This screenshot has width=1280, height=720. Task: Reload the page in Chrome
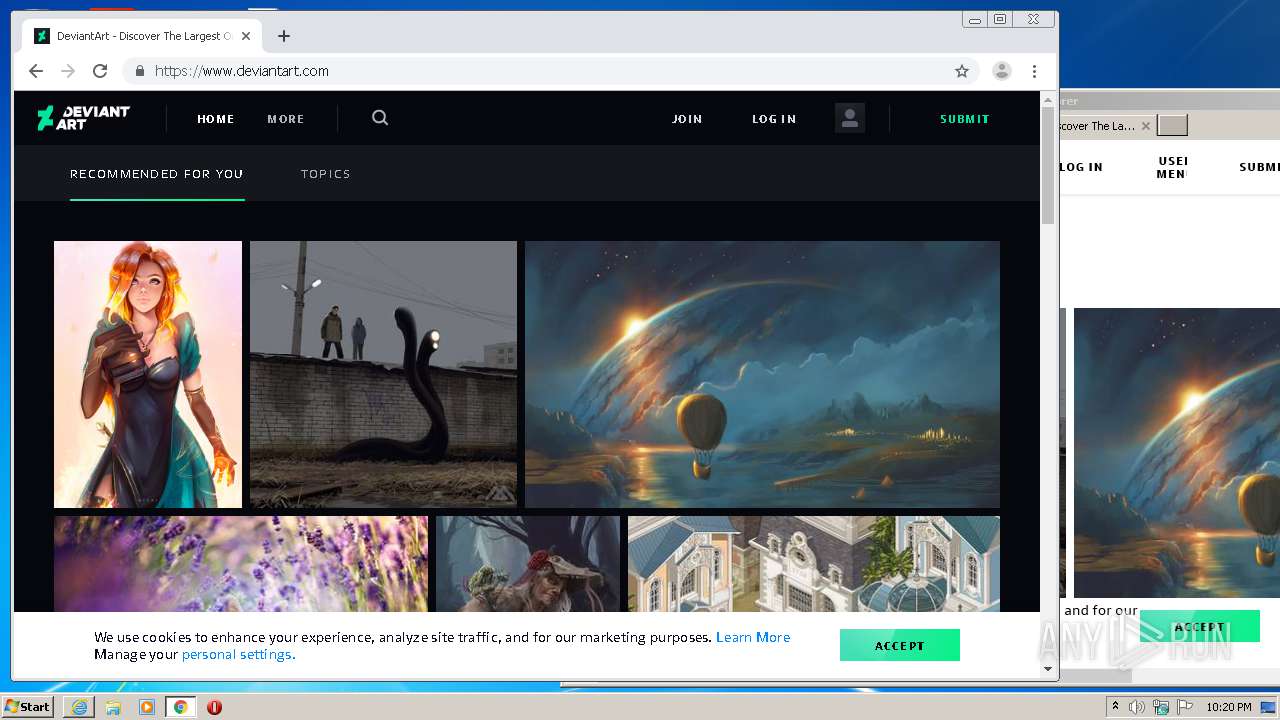[100, 71]
